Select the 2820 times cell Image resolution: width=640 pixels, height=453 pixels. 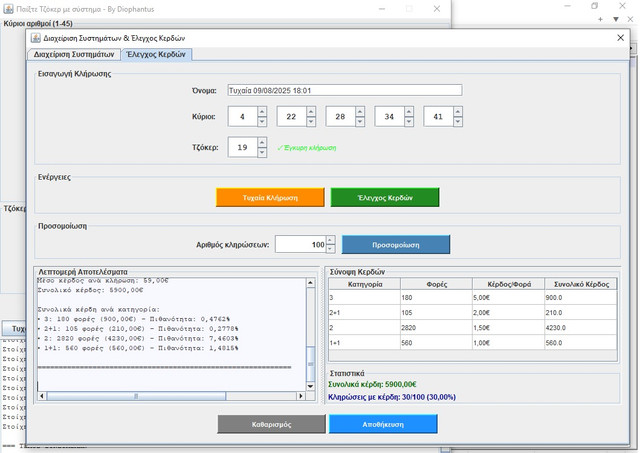pos(437,328)
